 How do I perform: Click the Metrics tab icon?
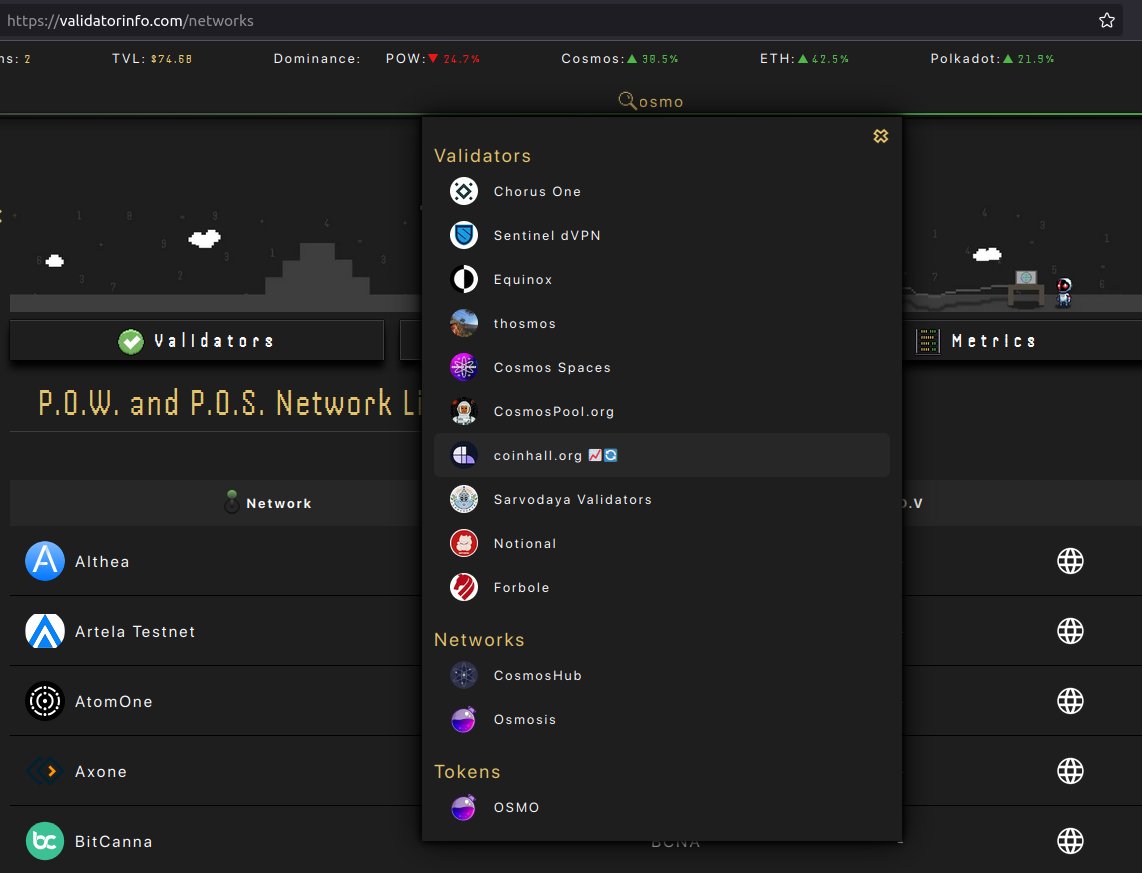click(x=928, y=341)
